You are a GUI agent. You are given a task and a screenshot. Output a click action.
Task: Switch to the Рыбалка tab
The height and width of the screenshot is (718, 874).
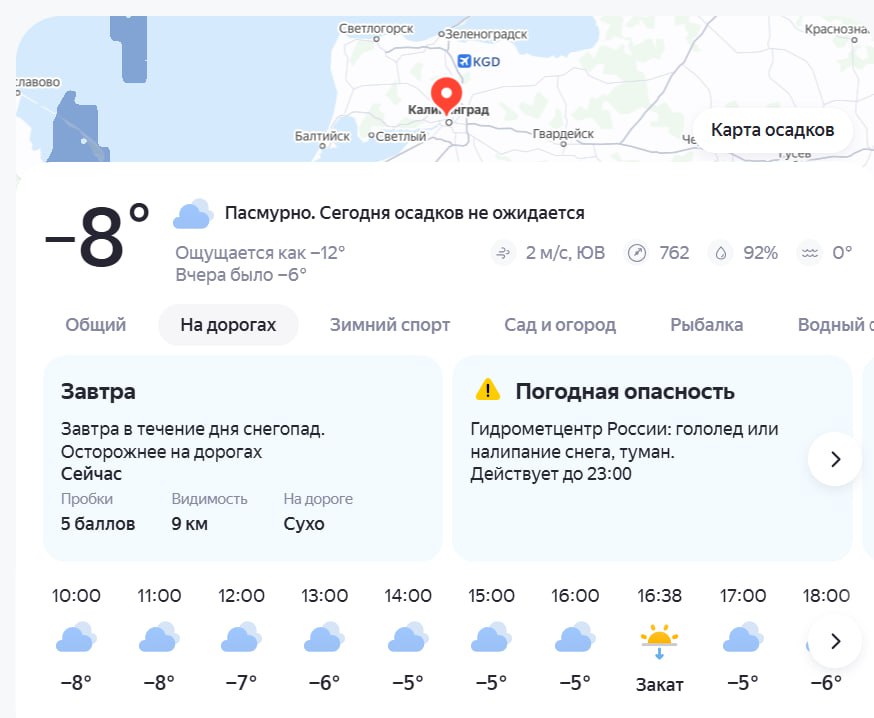707,324
